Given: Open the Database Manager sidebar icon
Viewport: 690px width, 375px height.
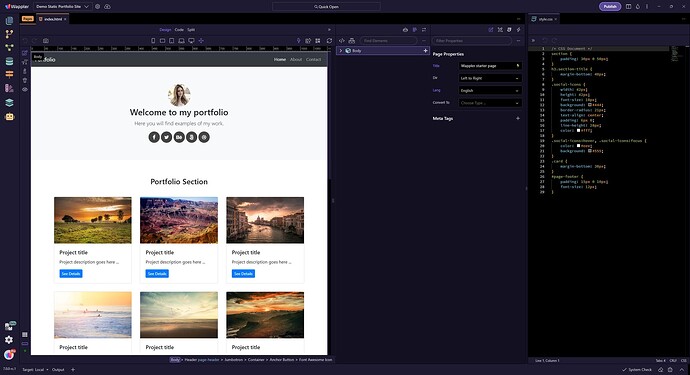Looking at the screenshot, I should click(x=9, y=61).
